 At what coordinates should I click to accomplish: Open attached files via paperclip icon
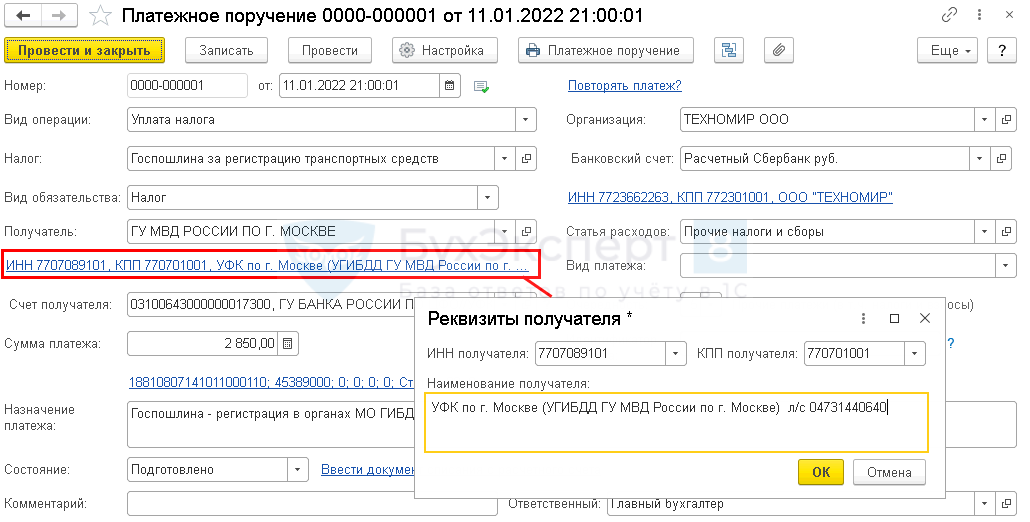777,50
